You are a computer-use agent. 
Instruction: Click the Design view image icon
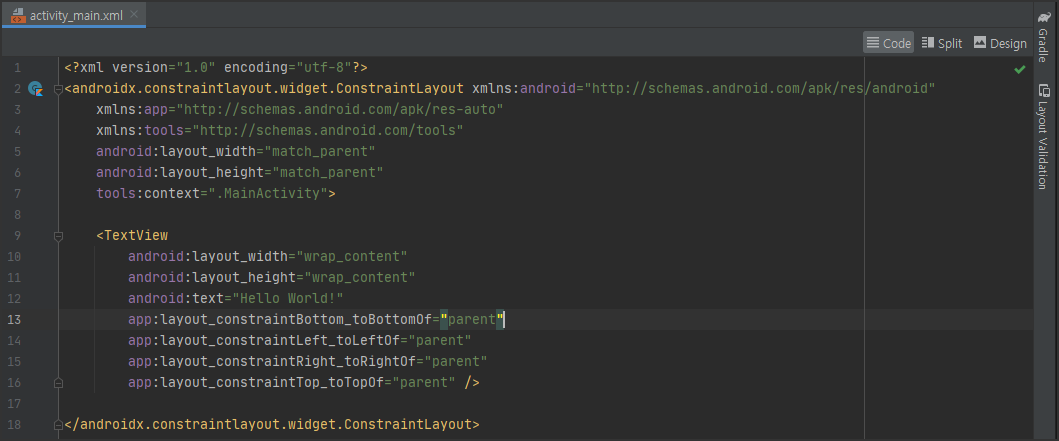tap(980, 43)
